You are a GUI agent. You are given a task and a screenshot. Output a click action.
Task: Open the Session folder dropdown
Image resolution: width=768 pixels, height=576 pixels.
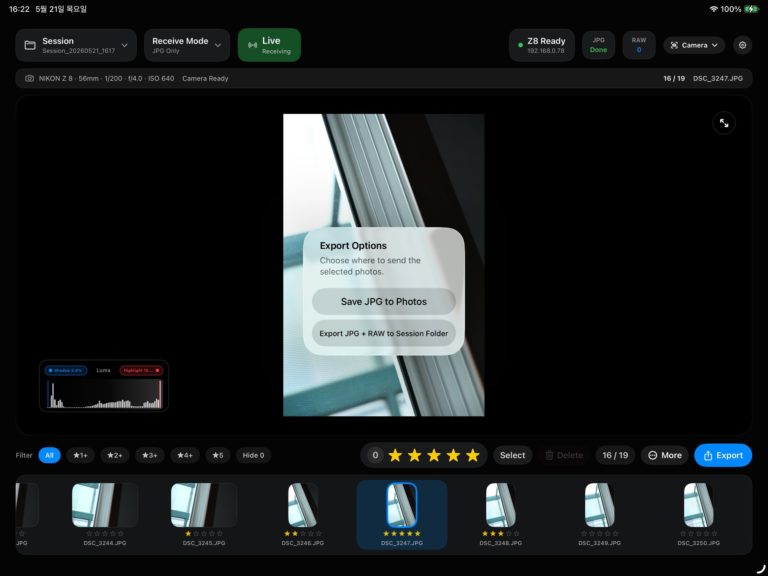76,45
